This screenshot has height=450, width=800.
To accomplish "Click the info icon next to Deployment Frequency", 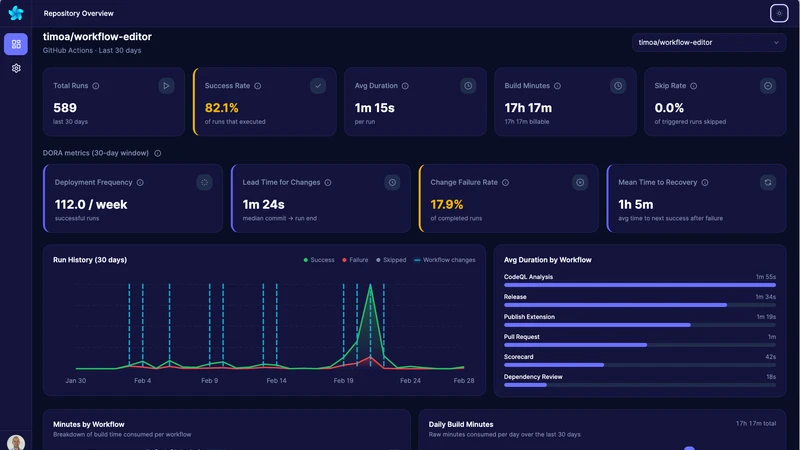I will 140,182.
